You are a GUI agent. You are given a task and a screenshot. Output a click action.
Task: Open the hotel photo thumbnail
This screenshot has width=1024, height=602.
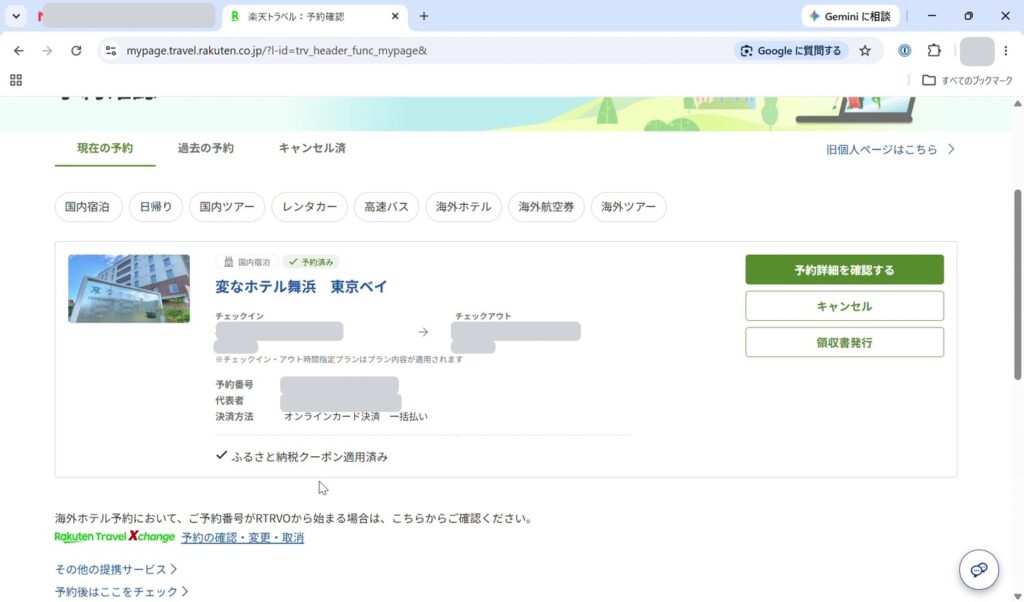129,289
